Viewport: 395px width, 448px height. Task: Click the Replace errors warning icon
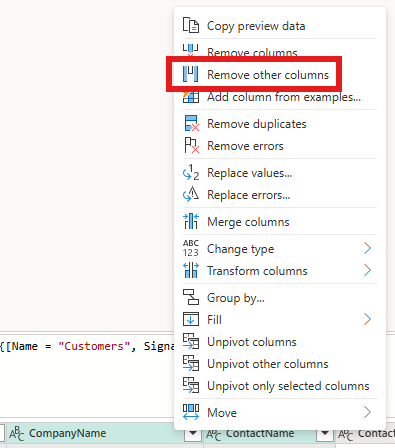[191, 195]
